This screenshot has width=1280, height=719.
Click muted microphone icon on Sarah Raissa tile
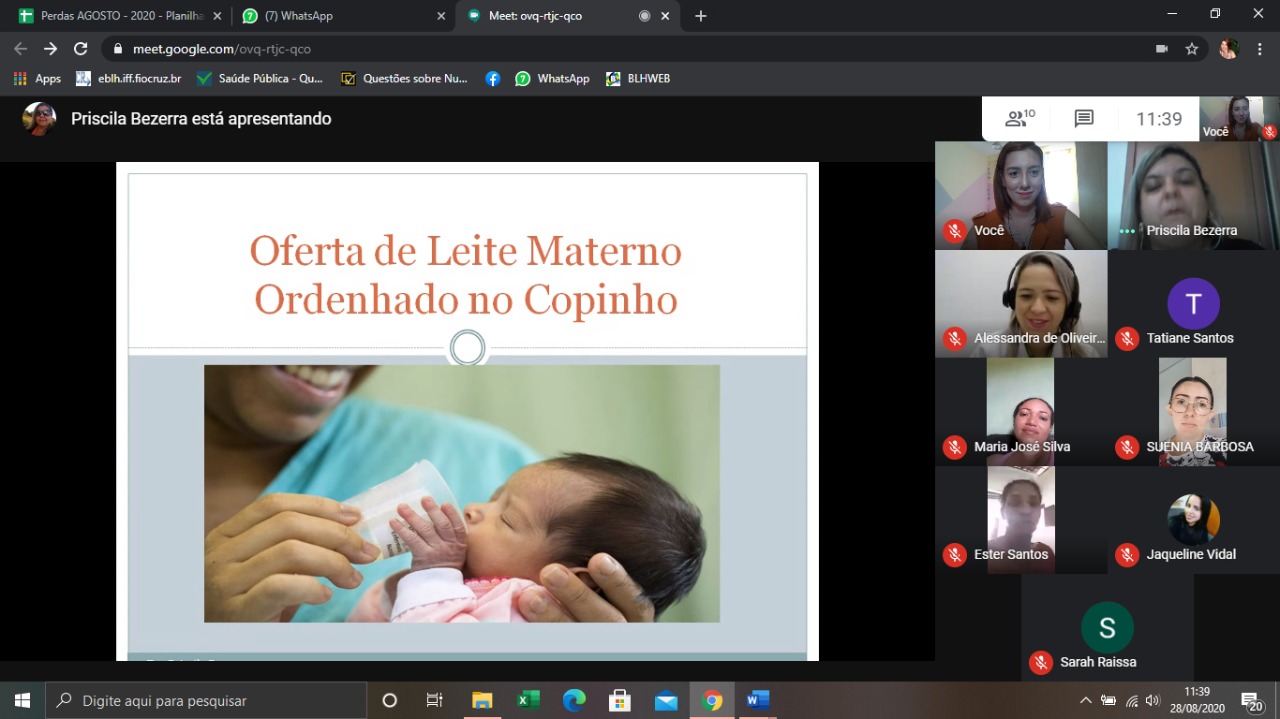coord(1041,662)
